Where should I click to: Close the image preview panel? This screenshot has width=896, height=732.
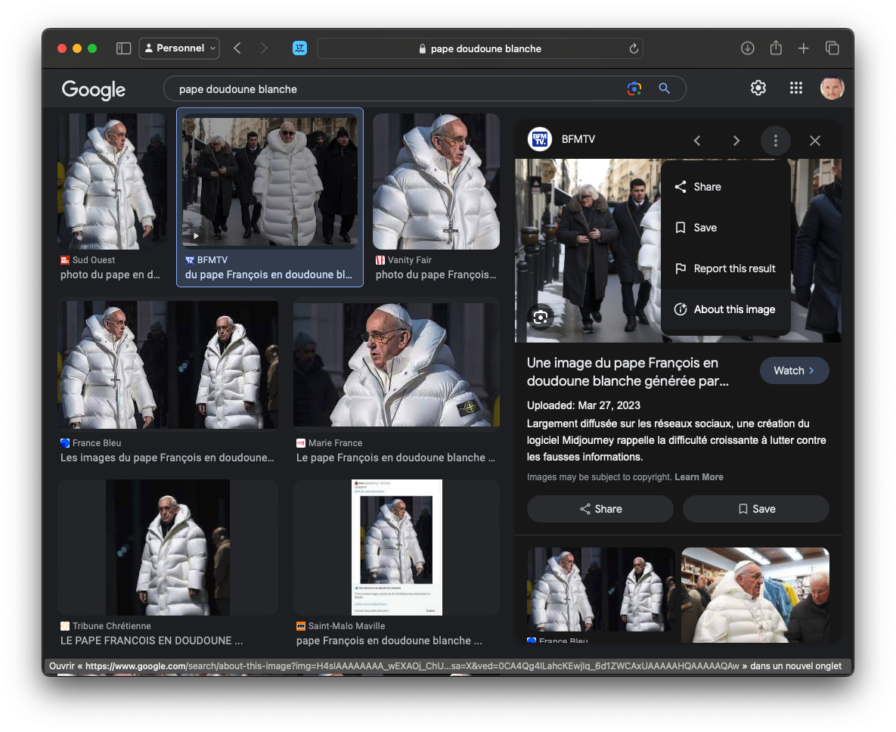(x=815, y=141)
